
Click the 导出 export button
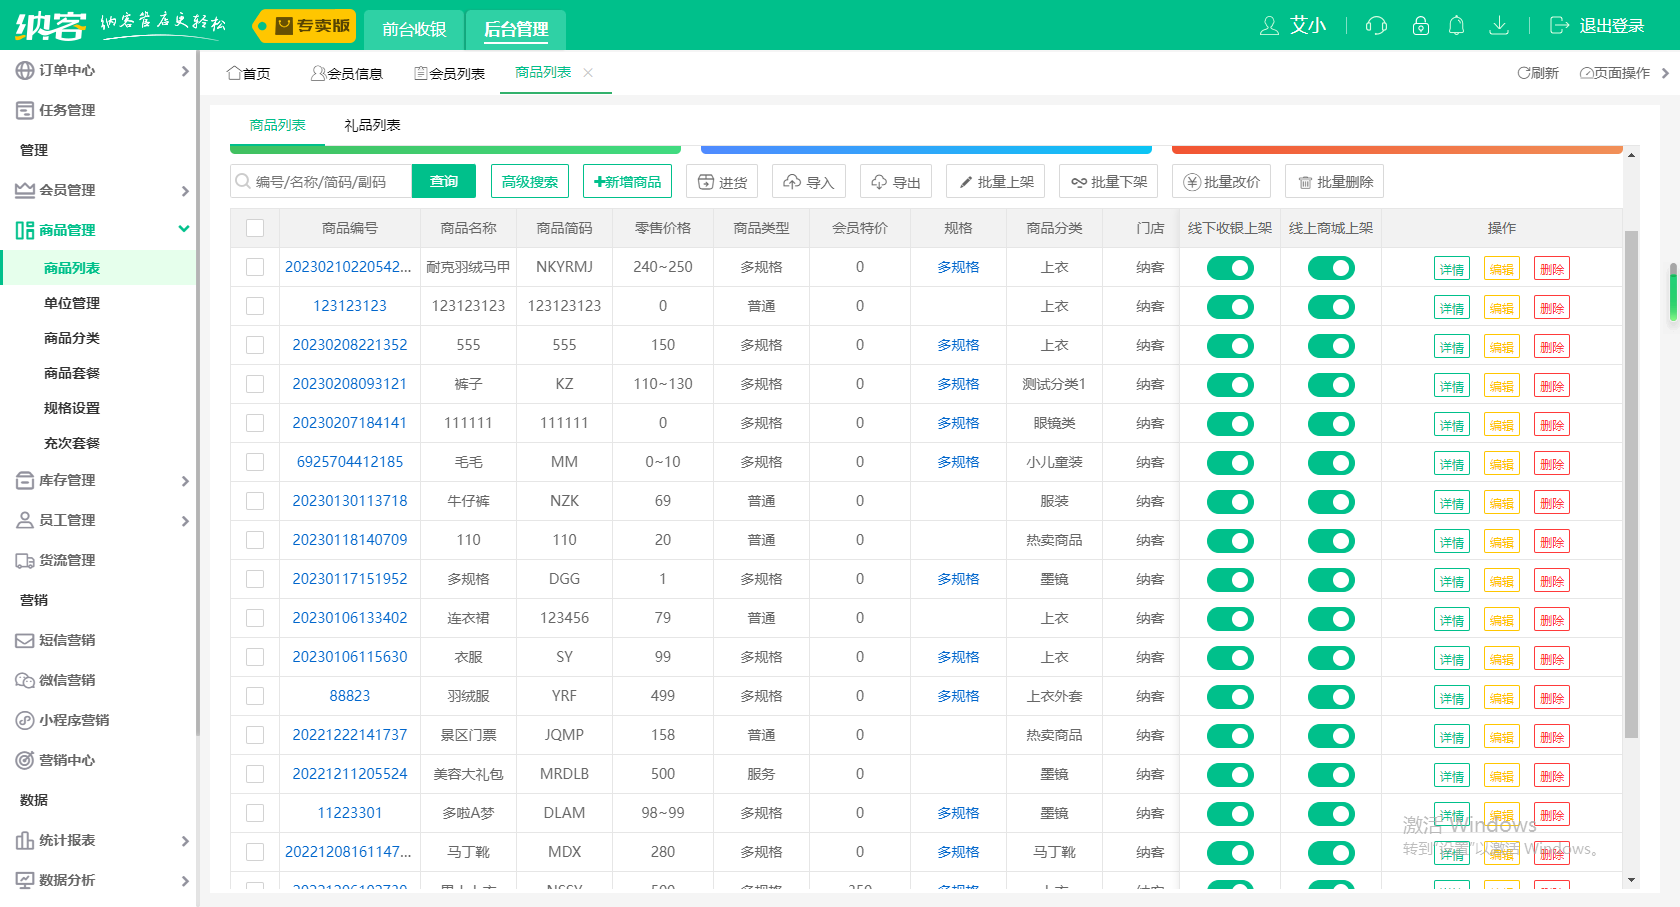(x=896, y=182)
